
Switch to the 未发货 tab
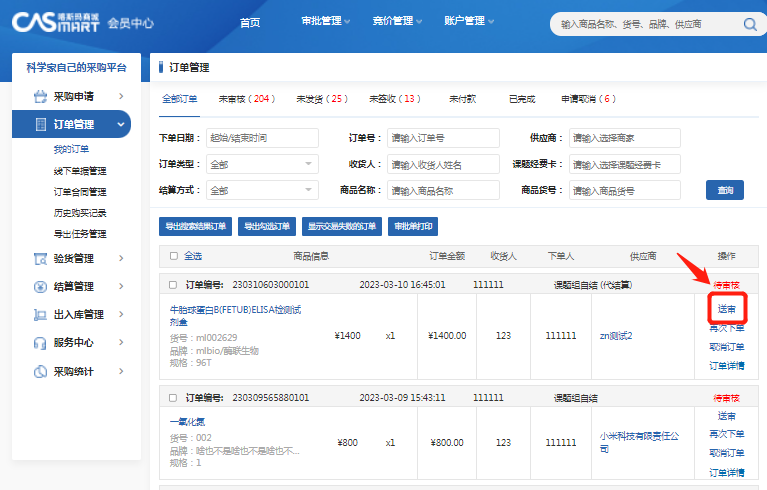[321, 99]
